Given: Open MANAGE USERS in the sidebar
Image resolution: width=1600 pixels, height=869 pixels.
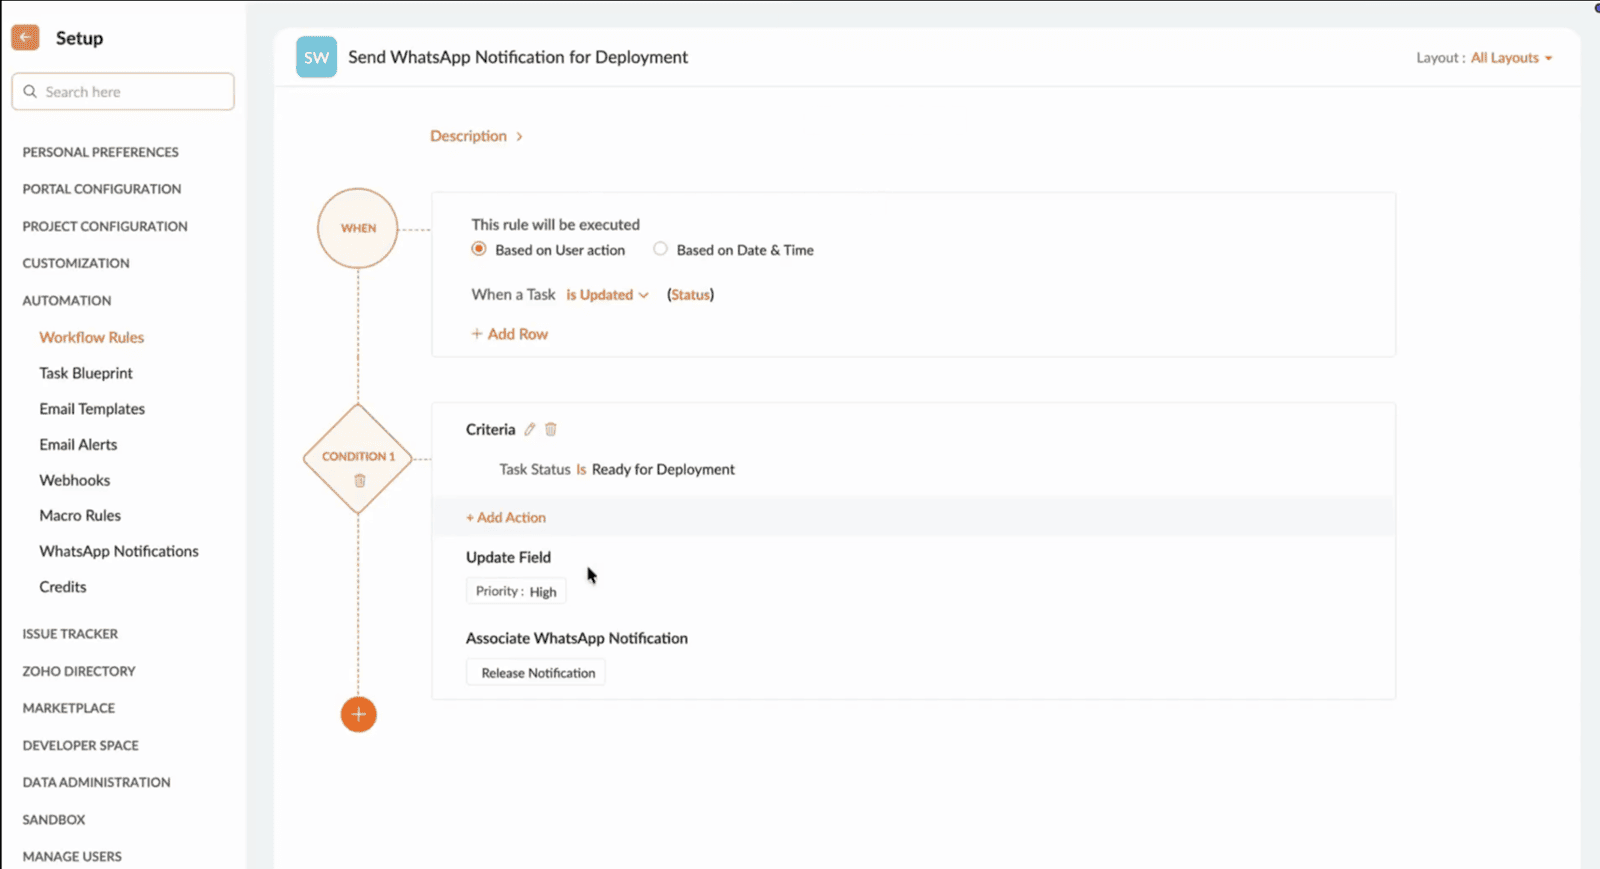Looking at the screenshot, I should [x=72, y=856].
